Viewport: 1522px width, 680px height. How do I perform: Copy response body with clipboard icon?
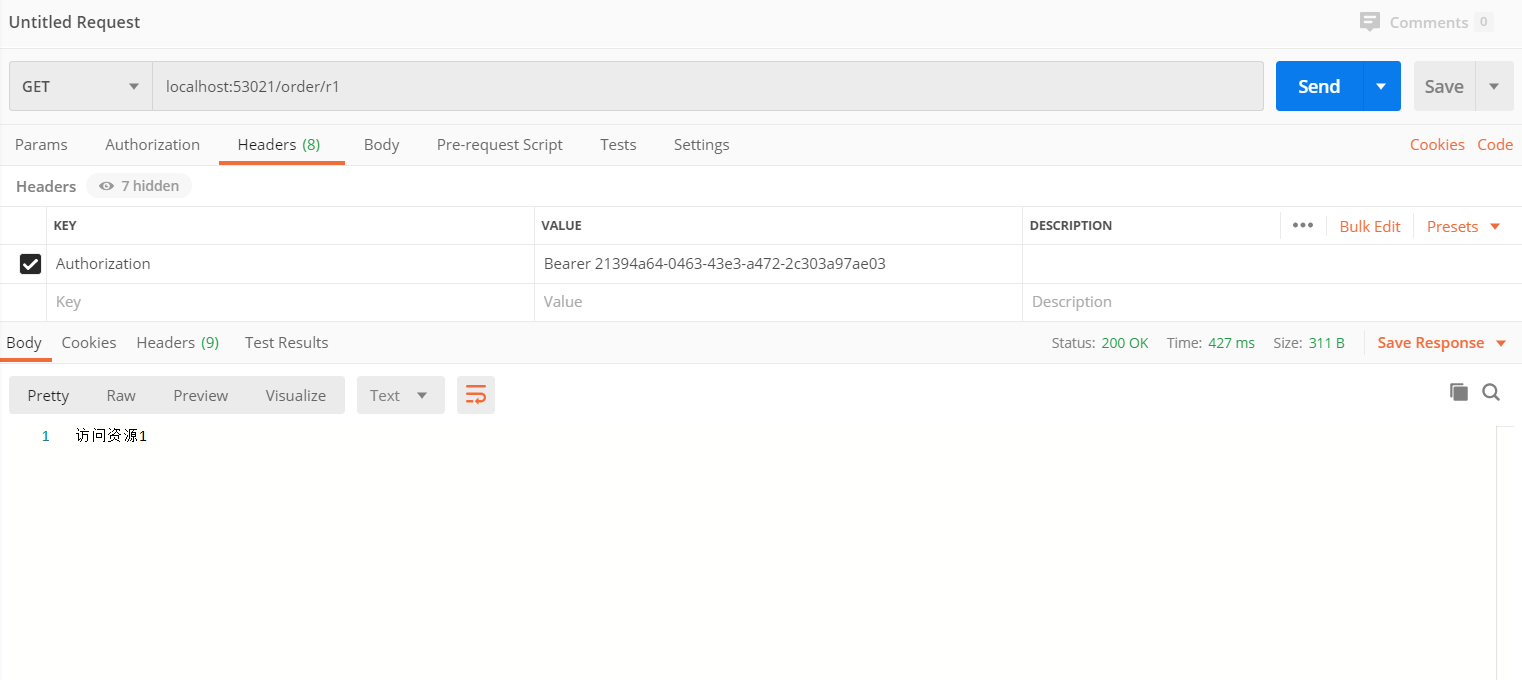coord(1459,392)
